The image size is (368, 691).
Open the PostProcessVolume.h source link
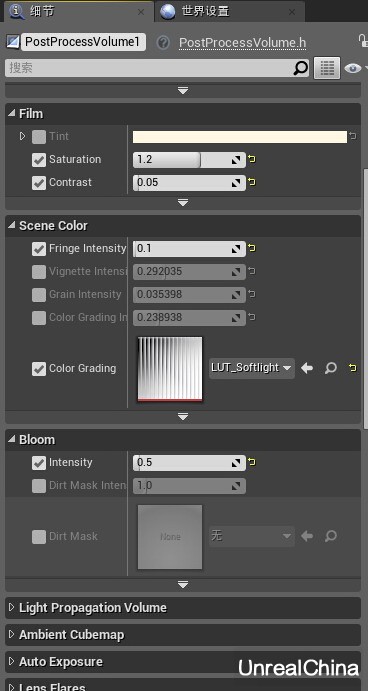click(x=242, y=43)
